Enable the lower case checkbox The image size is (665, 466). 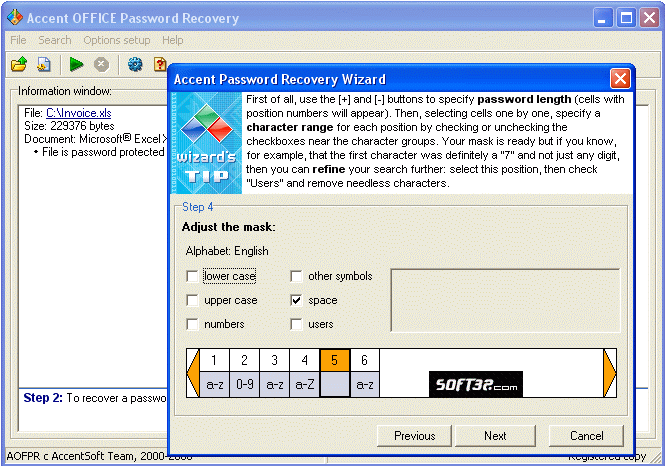pyautogui.click(x=192, y=276)
